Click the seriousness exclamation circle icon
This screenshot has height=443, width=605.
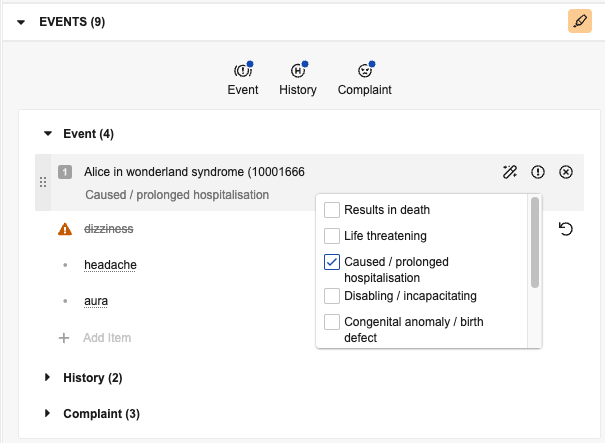538,172
